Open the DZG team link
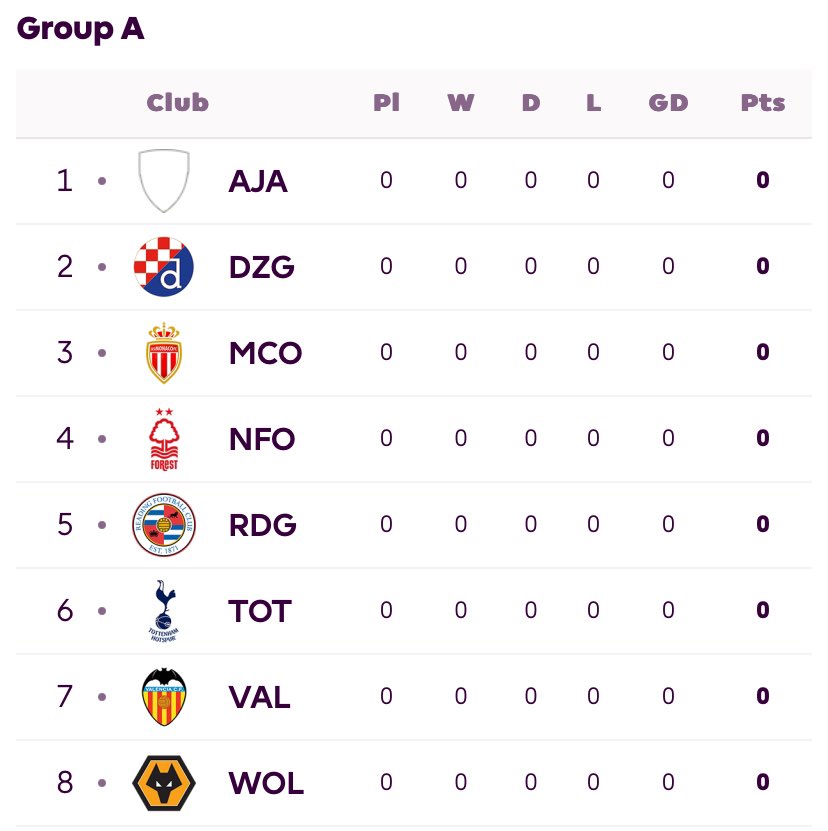The width and height of the screenshot is (828, 831). 262,267
